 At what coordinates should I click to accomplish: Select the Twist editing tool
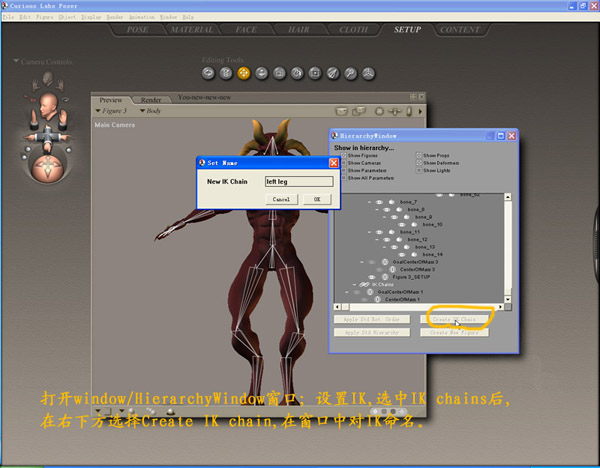pos(226,73)
